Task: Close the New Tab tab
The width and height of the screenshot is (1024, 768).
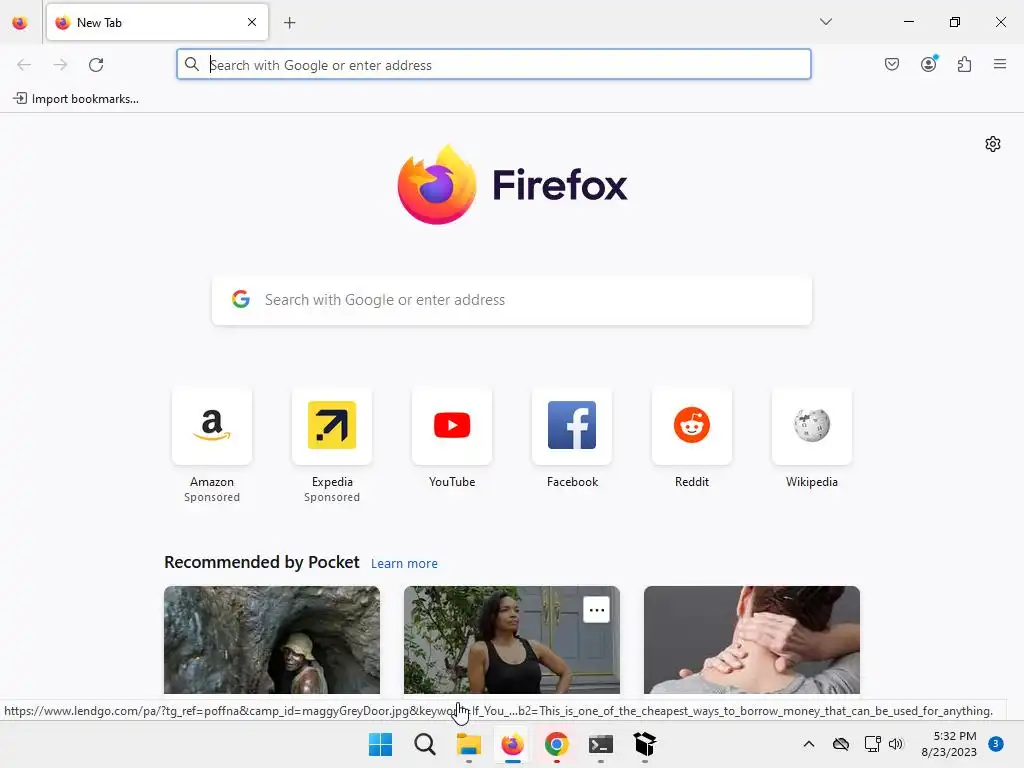Action: [x=252, y=22]
